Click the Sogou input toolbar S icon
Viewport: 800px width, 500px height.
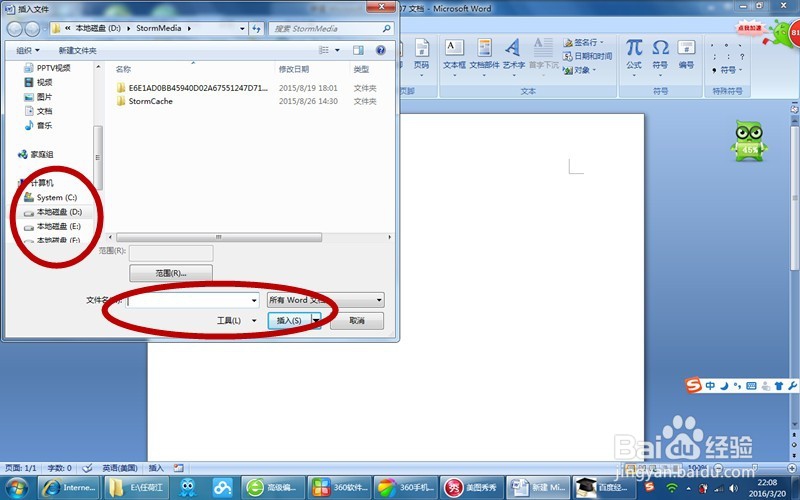tap(693, 385)
